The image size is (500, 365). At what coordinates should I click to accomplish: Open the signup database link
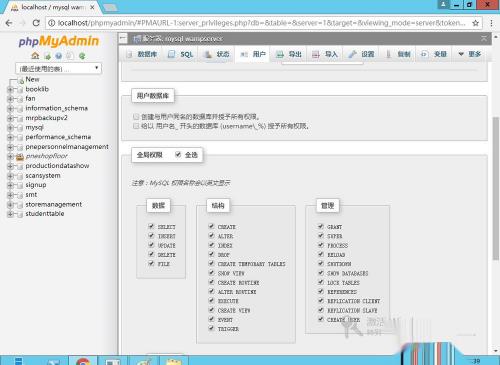36,185
